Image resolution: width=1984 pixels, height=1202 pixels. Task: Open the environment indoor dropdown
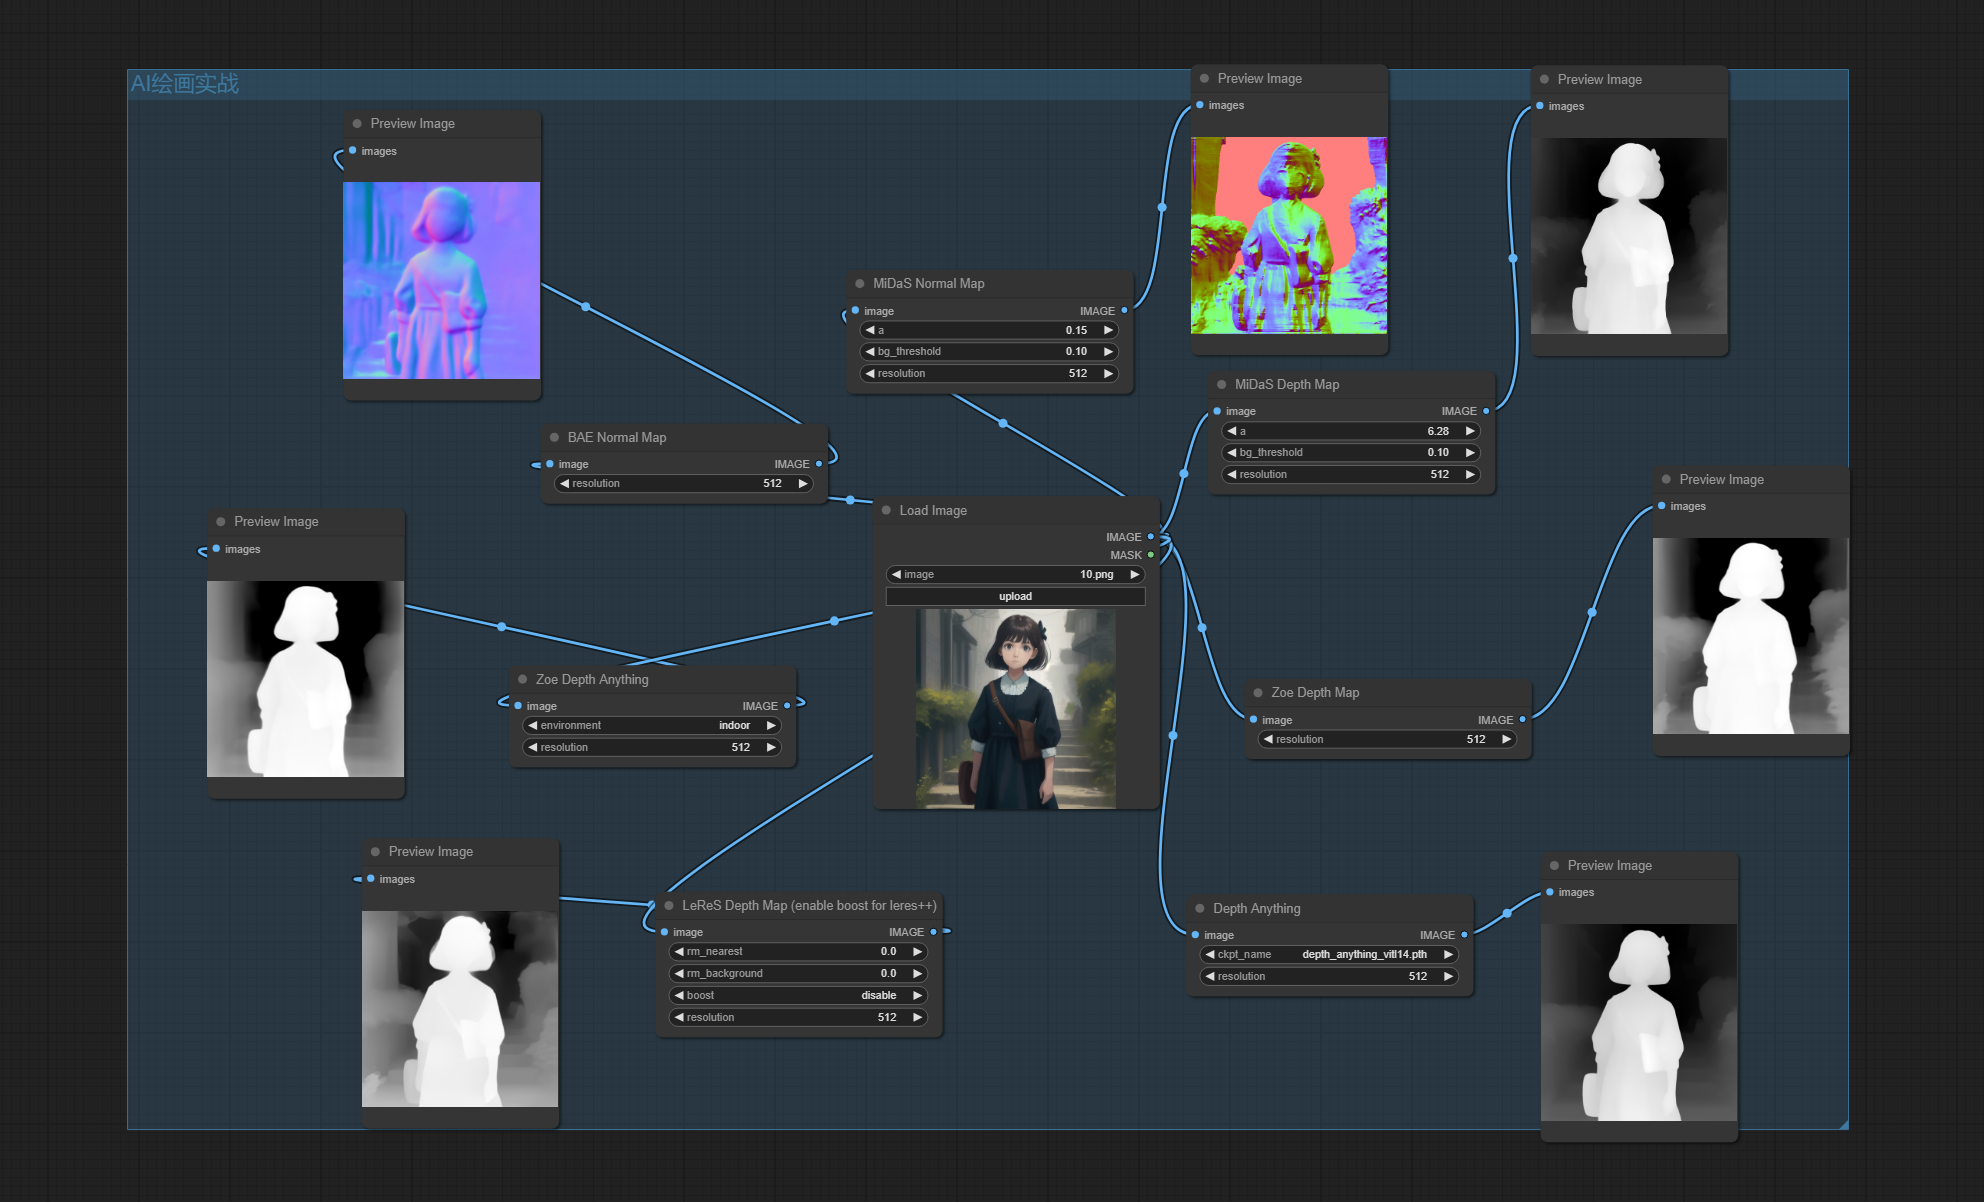[652, 726]
